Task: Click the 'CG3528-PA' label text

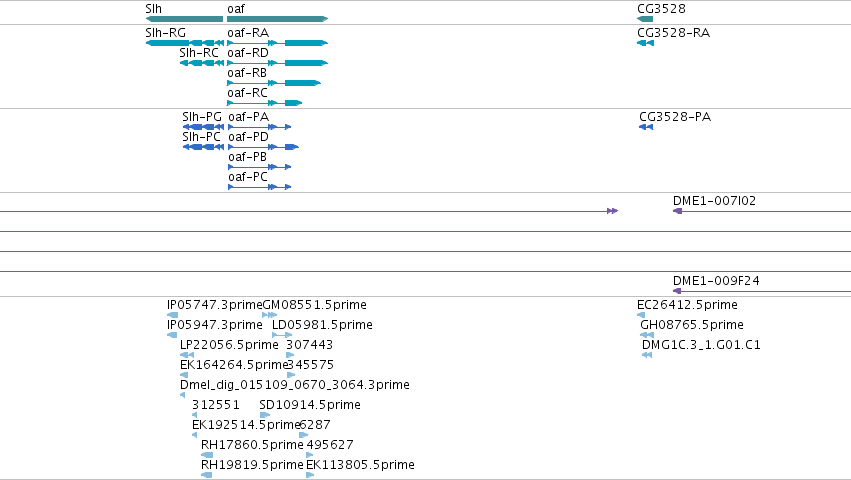Action: coord(675,117)
